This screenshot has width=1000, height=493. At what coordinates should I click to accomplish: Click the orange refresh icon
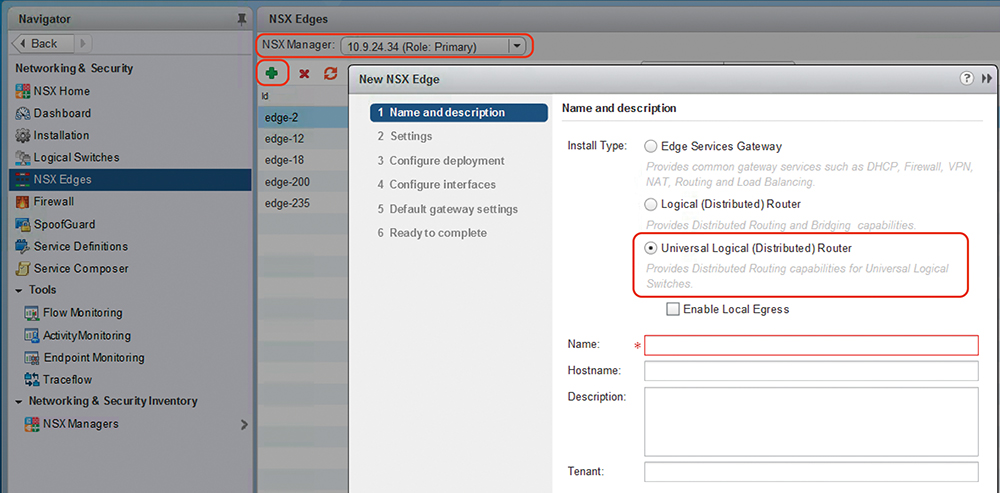coord(330,73)
